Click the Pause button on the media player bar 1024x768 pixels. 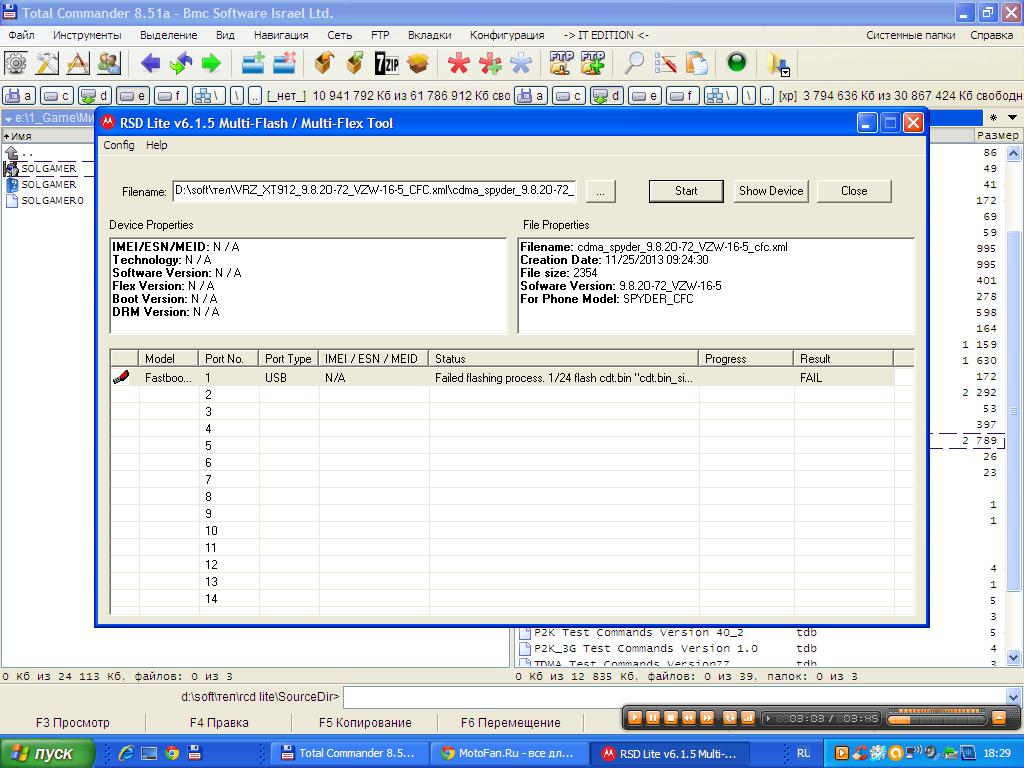tap(652, 718)
